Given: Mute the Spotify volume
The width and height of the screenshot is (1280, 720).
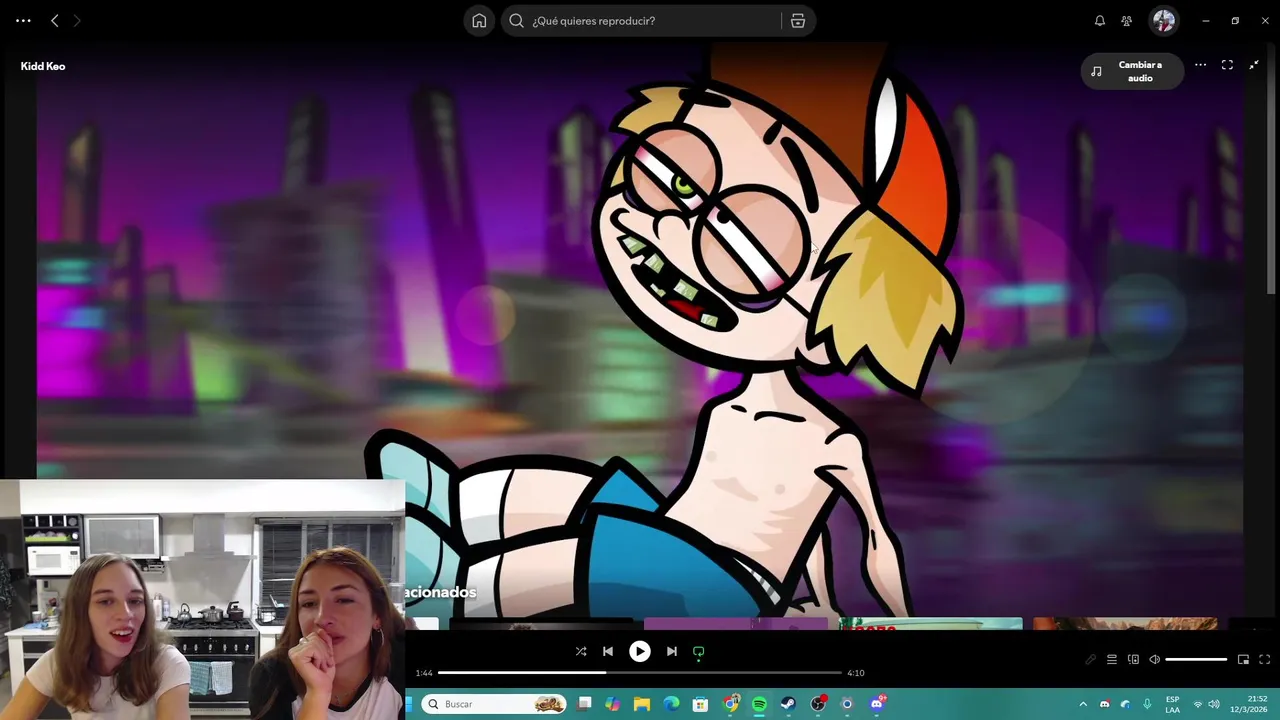Looking at the screenshot, I should (1155, 659).
